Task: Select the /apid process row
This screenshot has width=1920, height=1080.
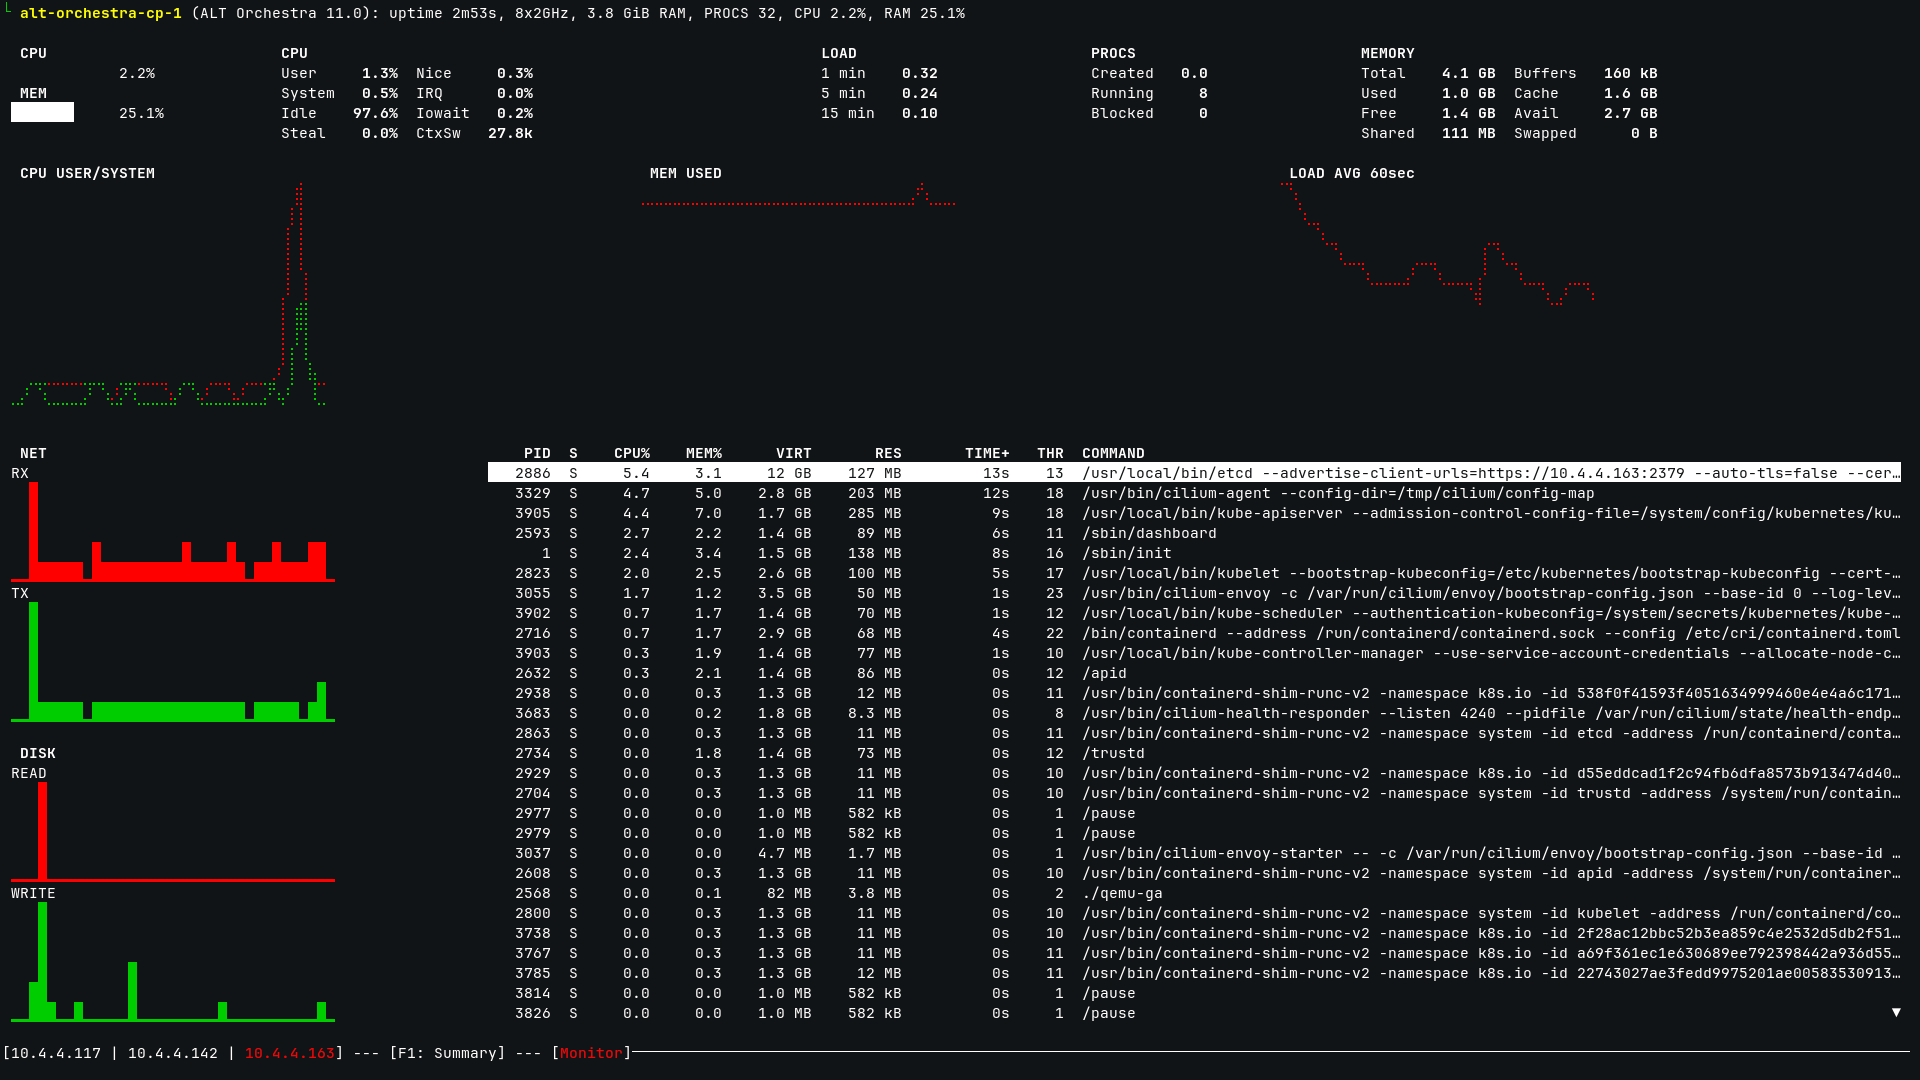Action: pyautogui.click(x=1194, y=673)
